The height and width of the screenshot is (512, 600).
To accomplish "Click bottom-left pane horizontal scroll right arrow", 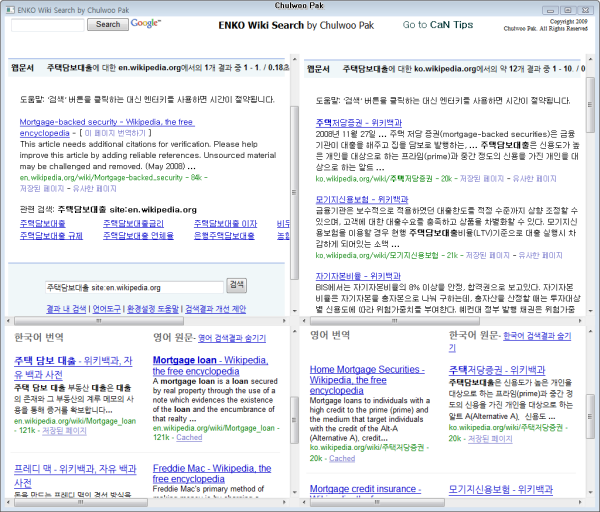I will (x=284, y=502).
